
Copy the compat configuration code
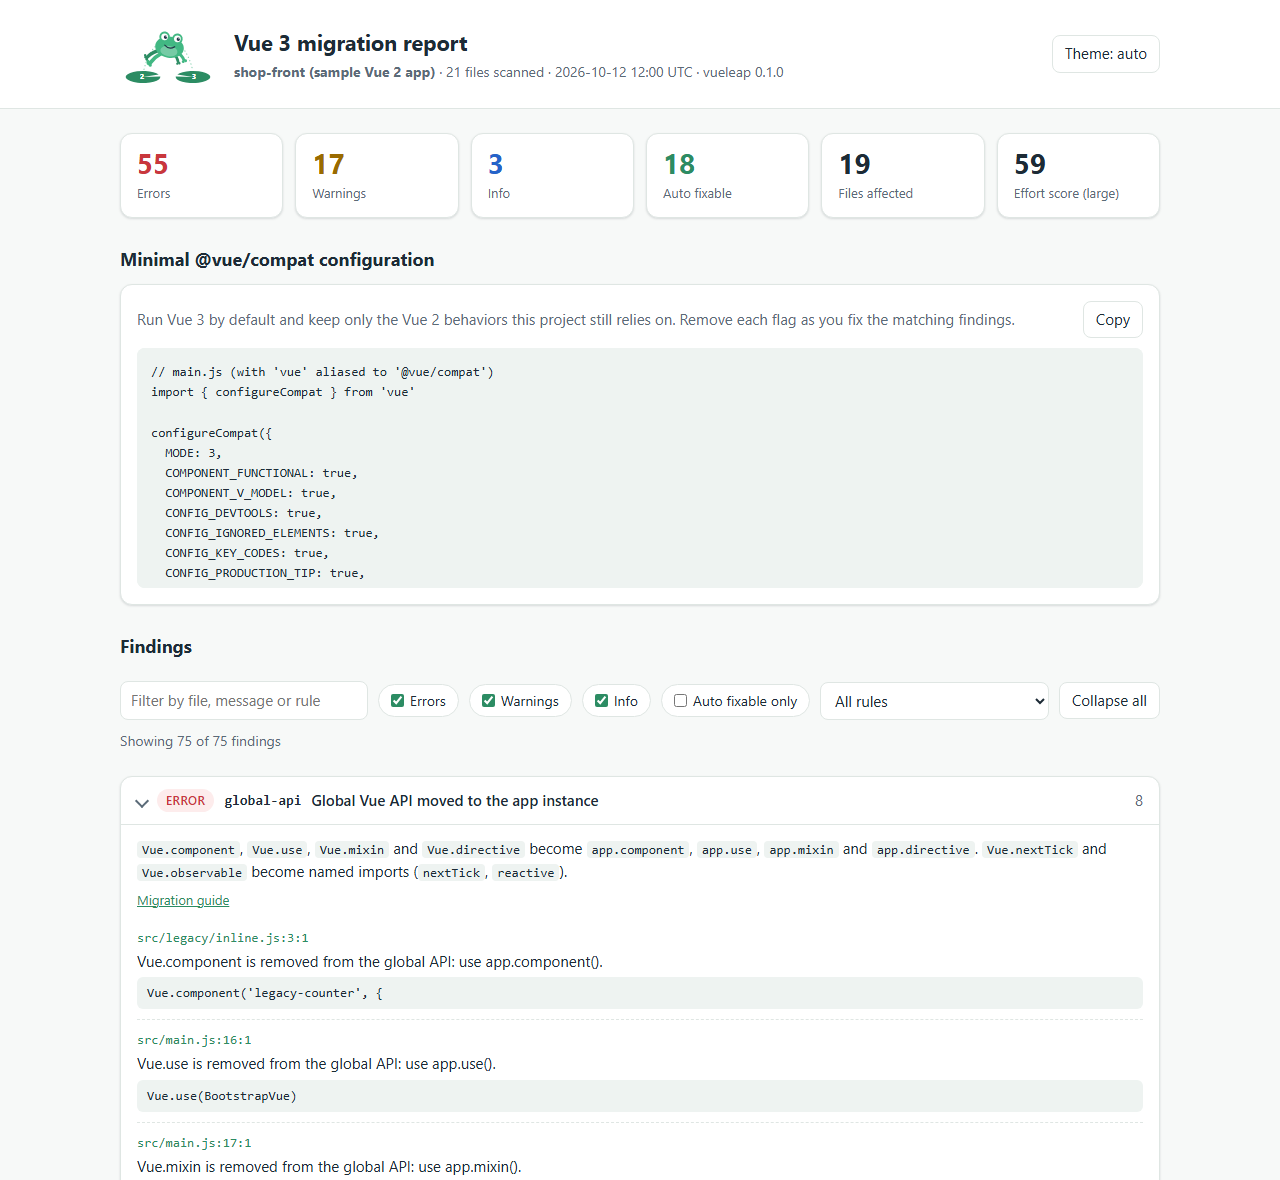pyautogui.click(x=1112, y=320)
